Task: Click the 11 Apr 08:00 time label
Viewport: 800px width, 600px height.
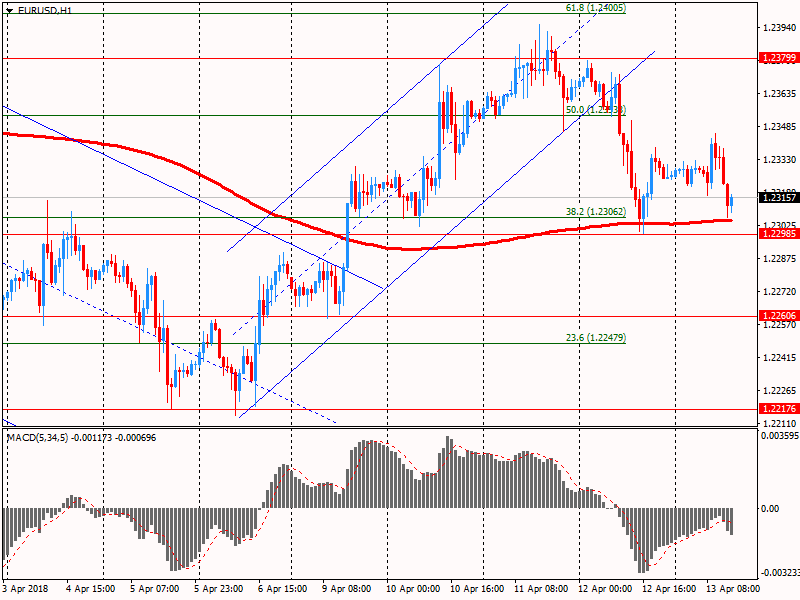Action: click(541, 589)
